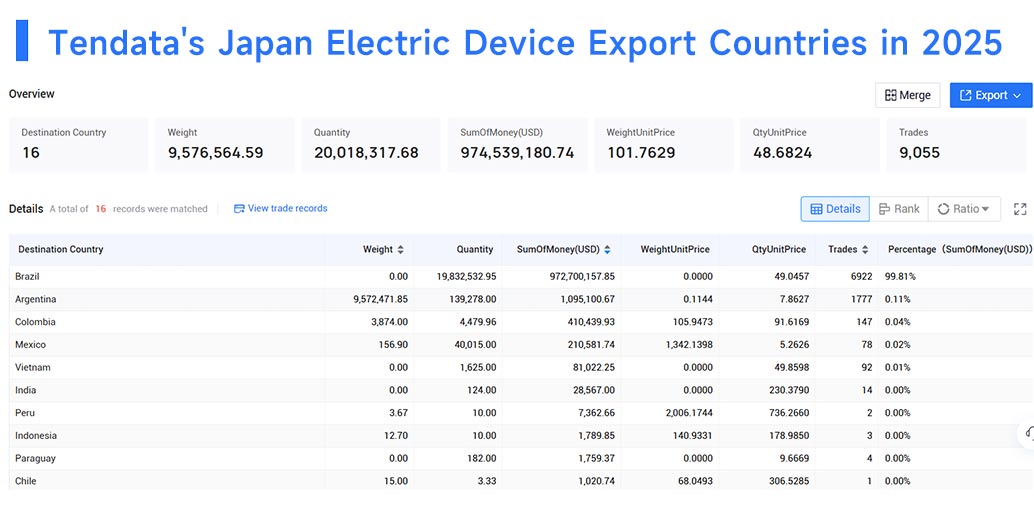Select the Argentina row country name
1034x509 pixels.
[x=36, y=299]
